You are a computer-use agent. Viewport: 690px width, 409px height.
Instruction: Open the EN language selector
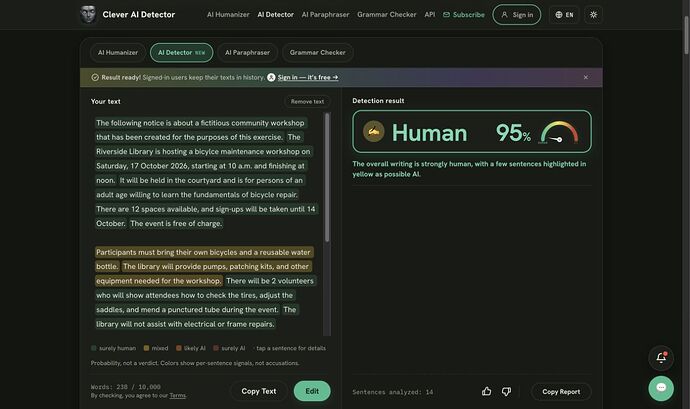pos(564,15)
